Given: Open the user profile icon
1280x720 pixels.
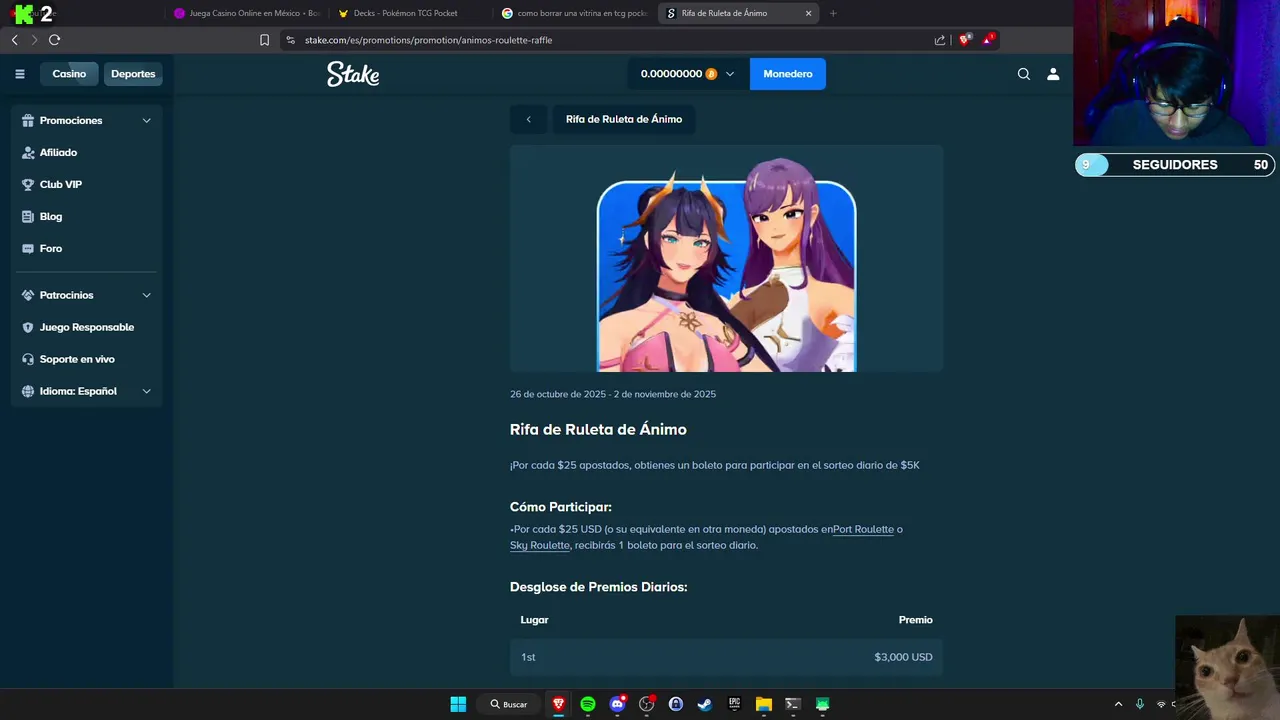Looking at the screenshot, I should [1053, 74].
